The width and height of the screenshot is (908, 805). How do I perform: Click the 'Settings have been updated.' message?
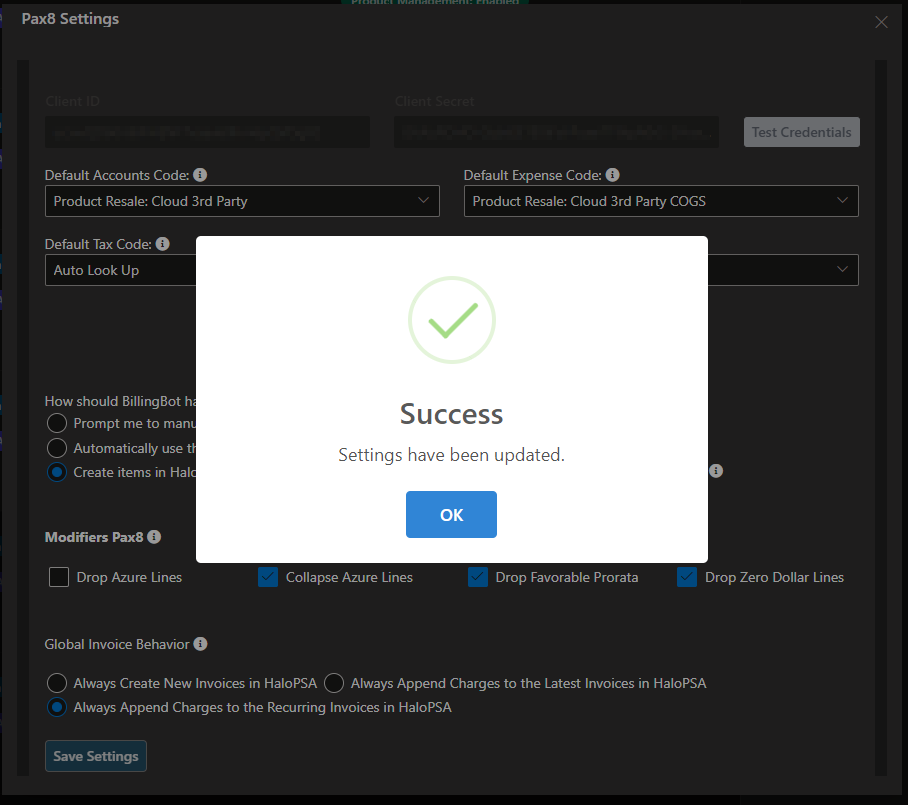451,455
